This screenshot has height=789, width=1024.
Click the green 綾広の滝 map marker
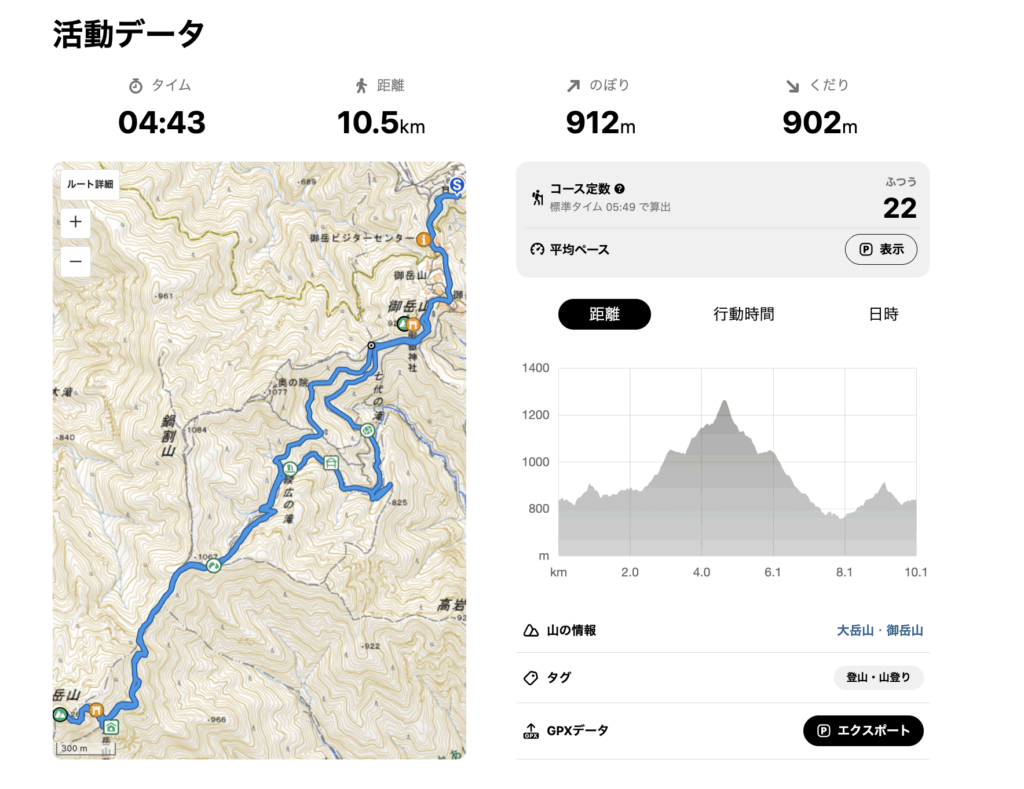(290, 467)
